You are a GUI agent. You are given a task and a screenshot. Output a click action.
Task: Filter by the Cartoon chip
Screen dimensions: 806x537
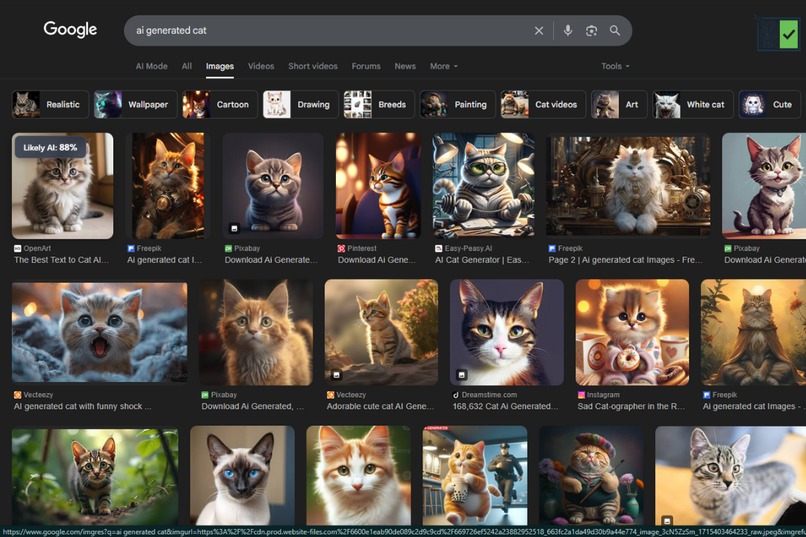(219, 104)
